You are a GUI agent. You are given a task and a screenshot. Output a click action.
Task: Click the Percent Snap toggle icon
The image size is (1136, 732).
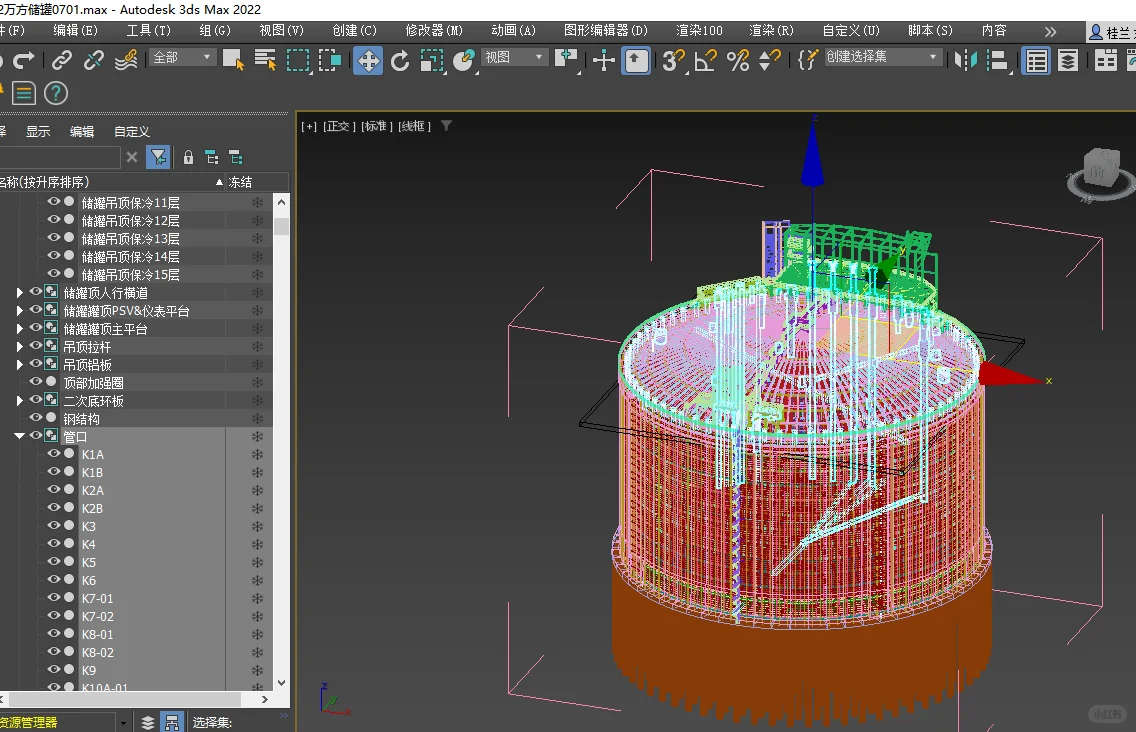tap(738, 61)
